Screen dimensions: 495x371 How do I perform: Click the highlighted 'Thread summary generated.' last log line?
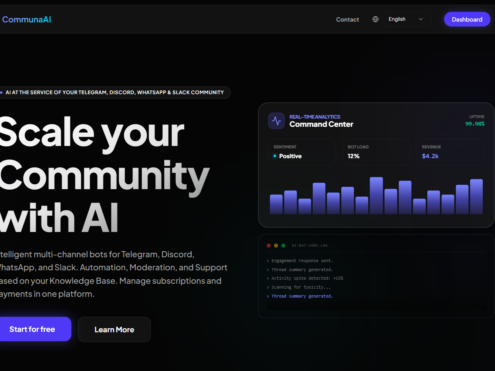pyautogui.click(x=300, y=296)
